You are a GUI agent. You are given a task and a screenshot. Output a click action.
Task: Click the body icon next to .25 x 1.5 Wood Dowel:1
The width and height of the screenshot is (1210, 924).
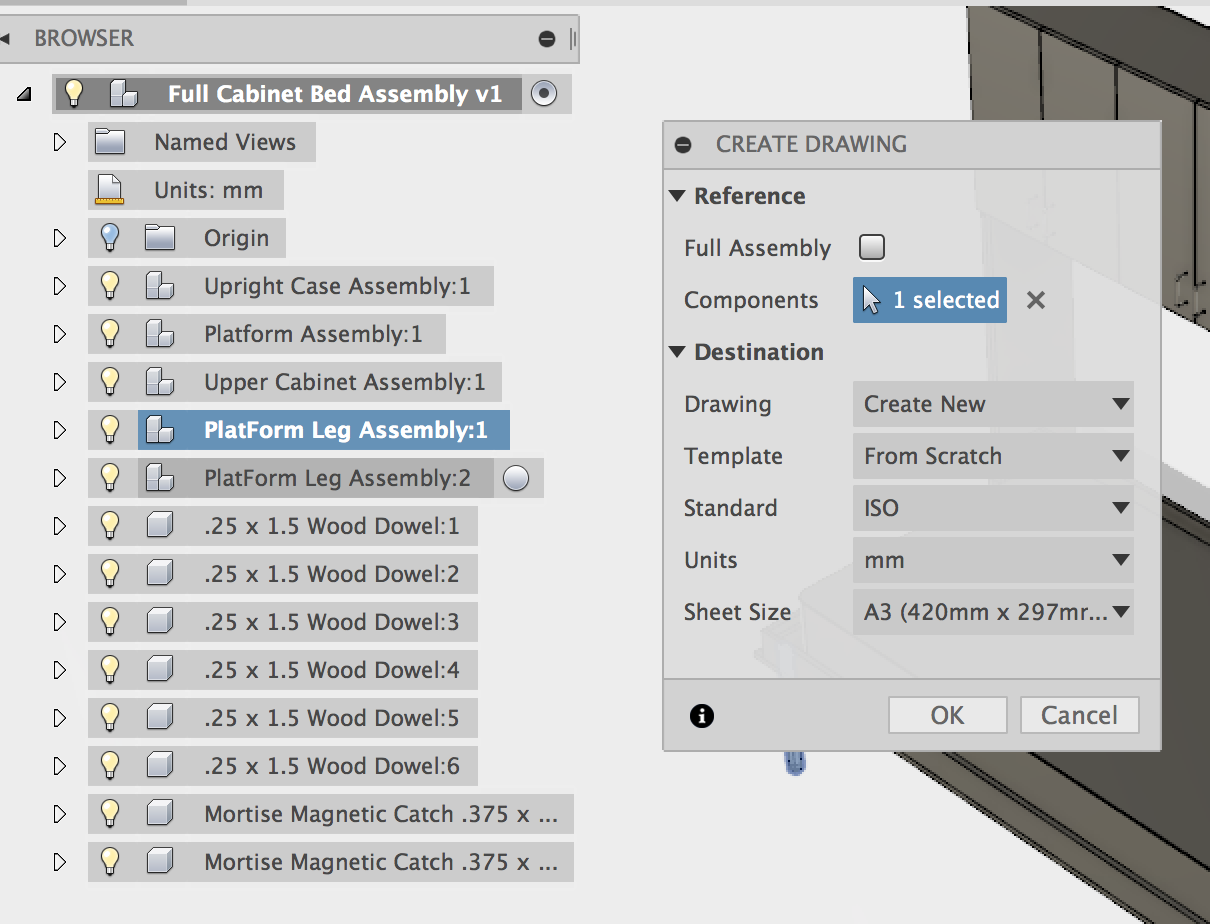pos(159,525)
